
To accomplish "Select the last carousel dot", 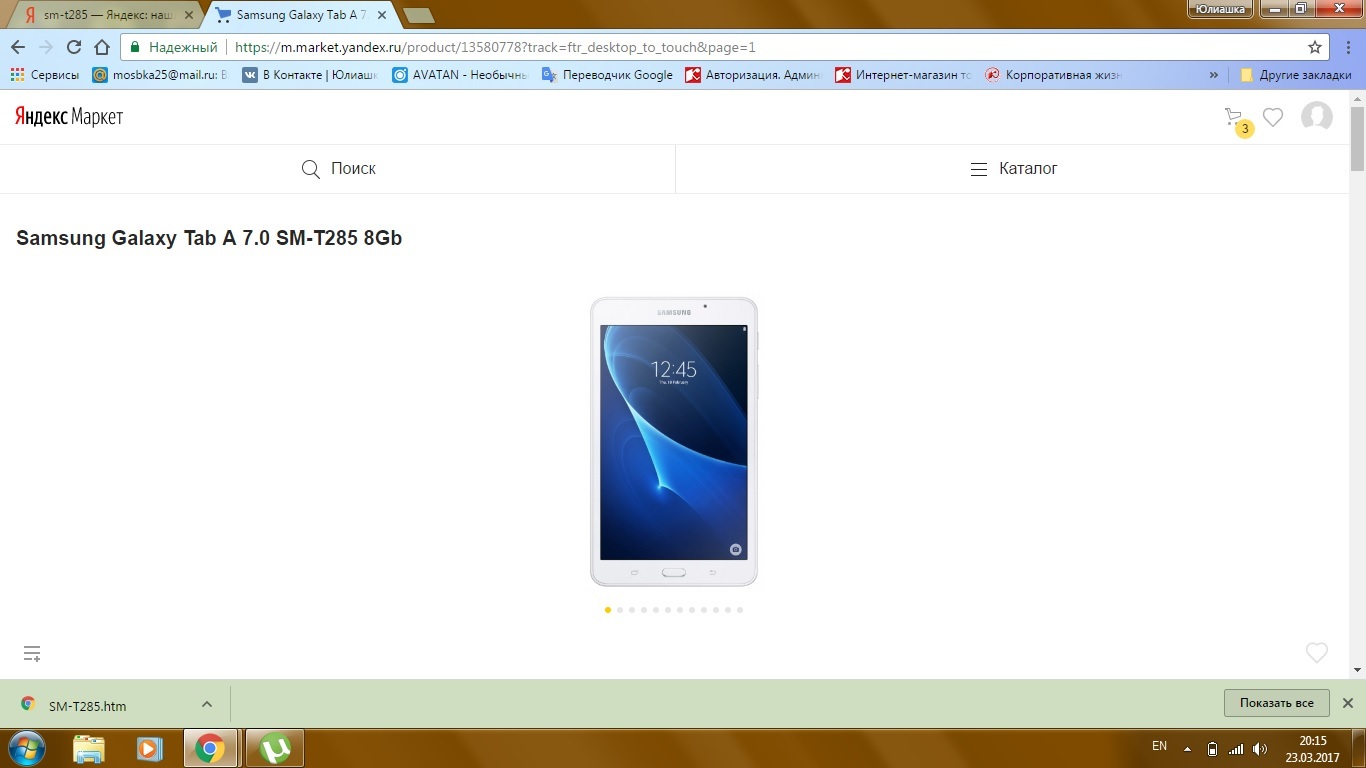I will click(740, 609).
